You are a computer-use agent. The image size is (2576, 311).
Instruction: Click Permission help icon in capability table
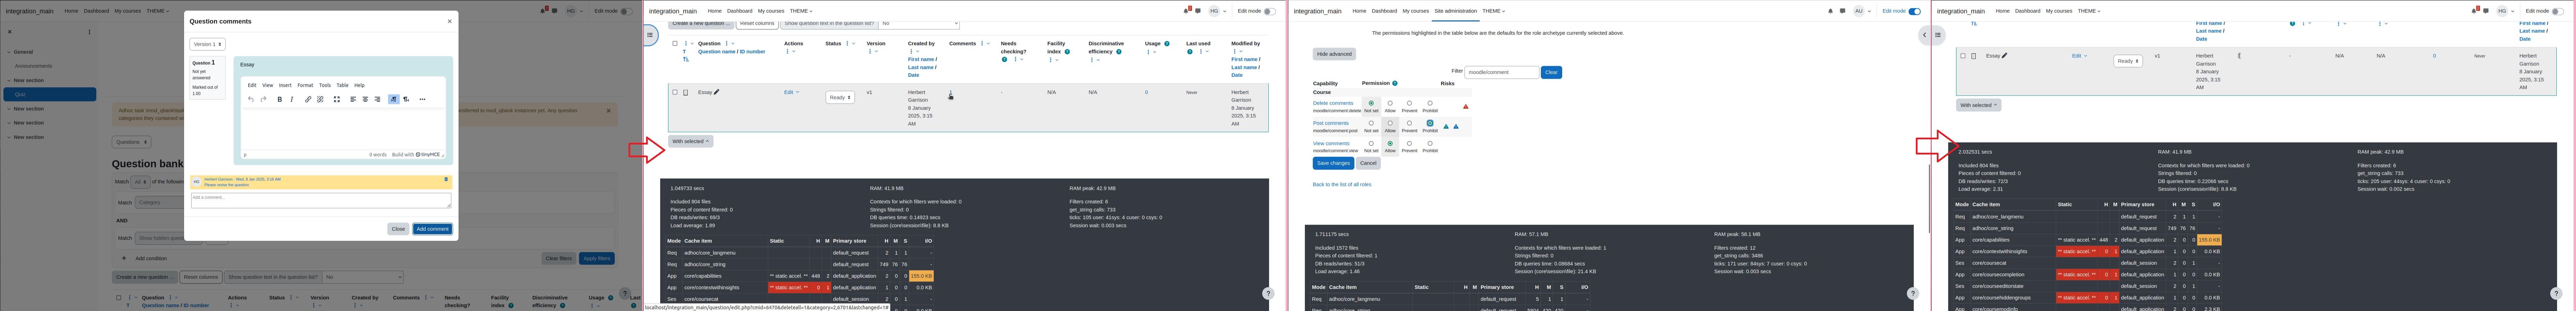pyautogui.click(x=1395, y=83)
